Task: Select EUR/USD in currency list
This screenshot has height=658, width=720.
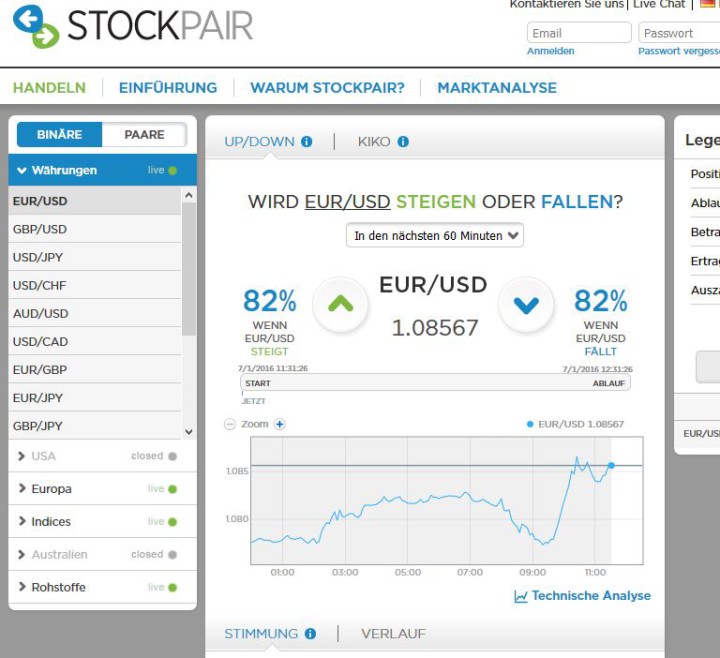Action: tap(95, 201)
